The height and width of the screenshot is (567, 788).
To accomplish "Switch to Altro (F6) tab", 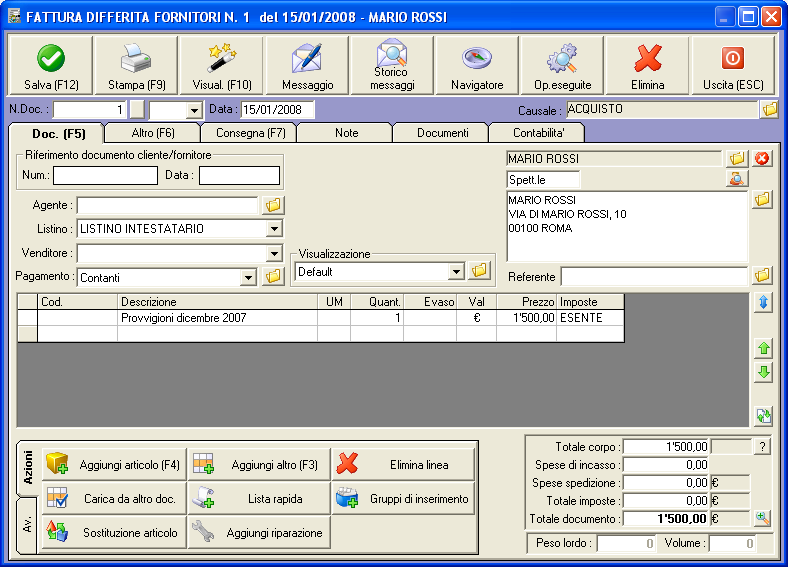I will (x=153, y=133).
